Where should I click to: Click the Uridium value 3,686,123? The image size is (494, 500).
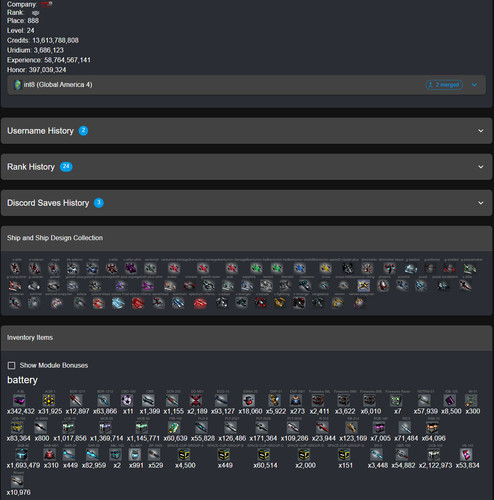(x=48, y=50)
